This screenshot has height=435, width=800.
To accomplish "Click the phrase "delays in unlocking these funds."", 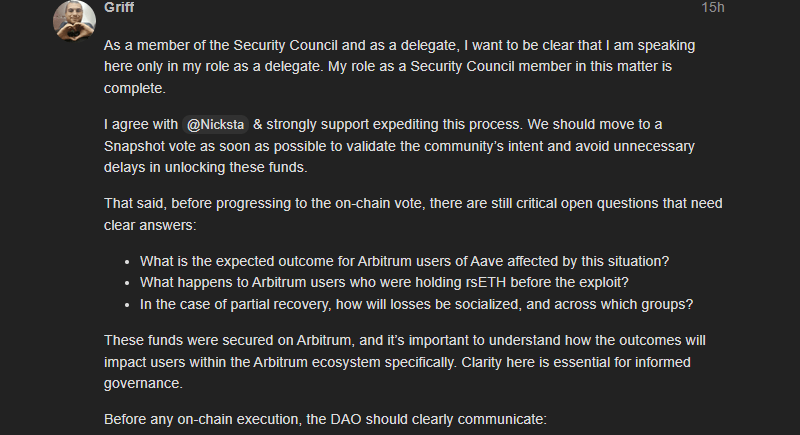I will tap(207, 168).
